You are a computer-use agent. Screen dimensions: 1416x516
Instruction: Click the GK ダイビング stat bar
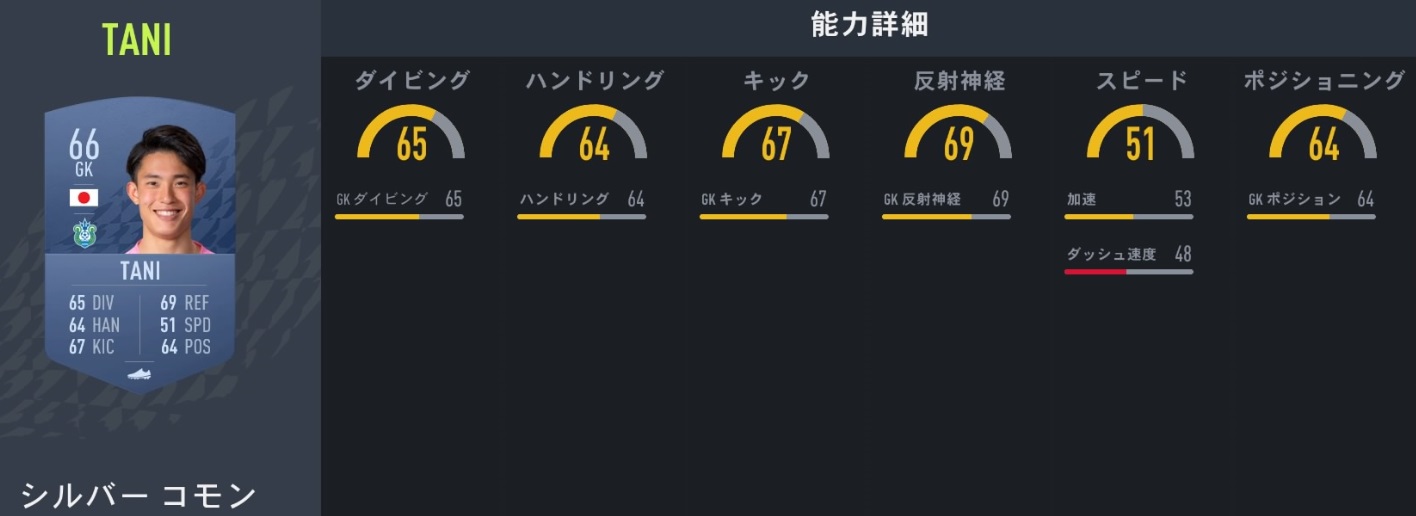point(399,216)
